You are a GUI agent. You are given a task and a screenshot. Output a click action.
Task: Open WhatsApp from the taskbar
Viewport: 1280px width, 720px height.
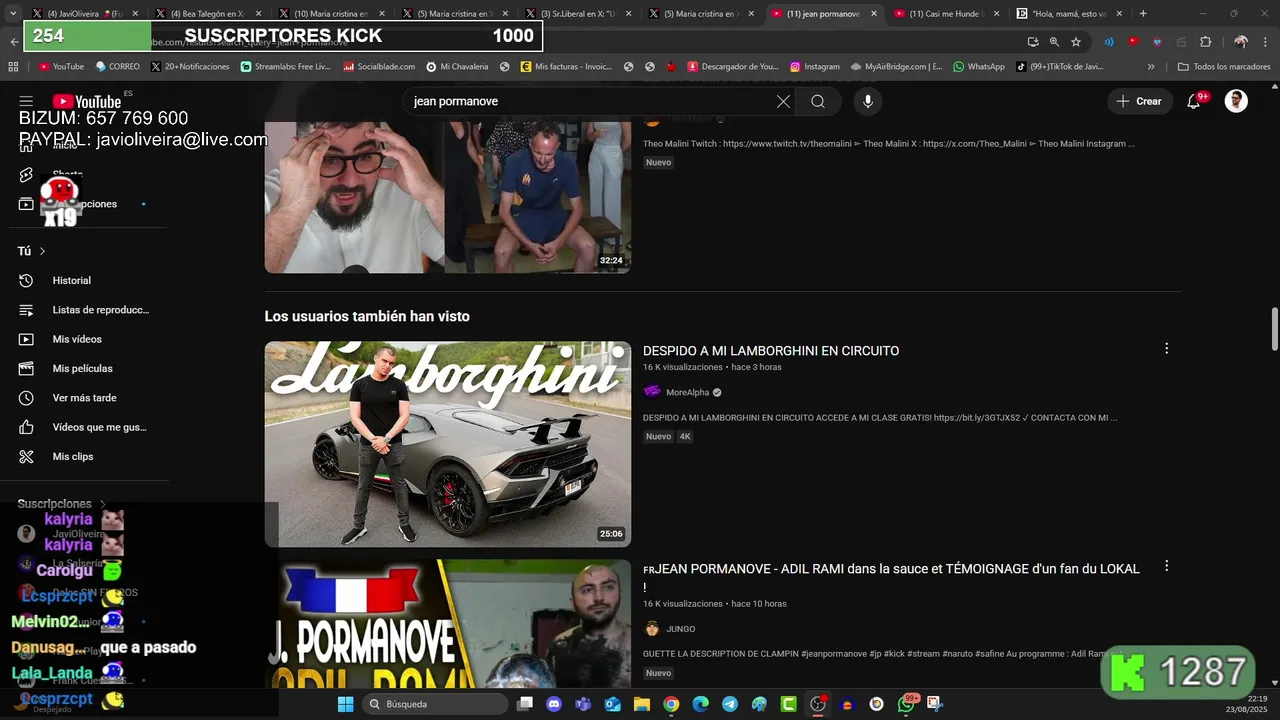[x=906, y=704]
